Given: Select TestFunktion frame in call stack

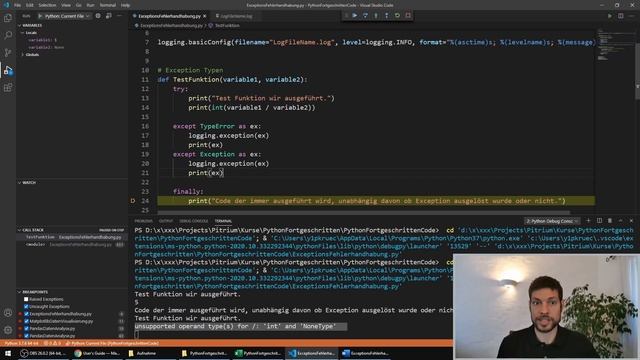Looking at the screenshot, I should (x=72, y=237).
